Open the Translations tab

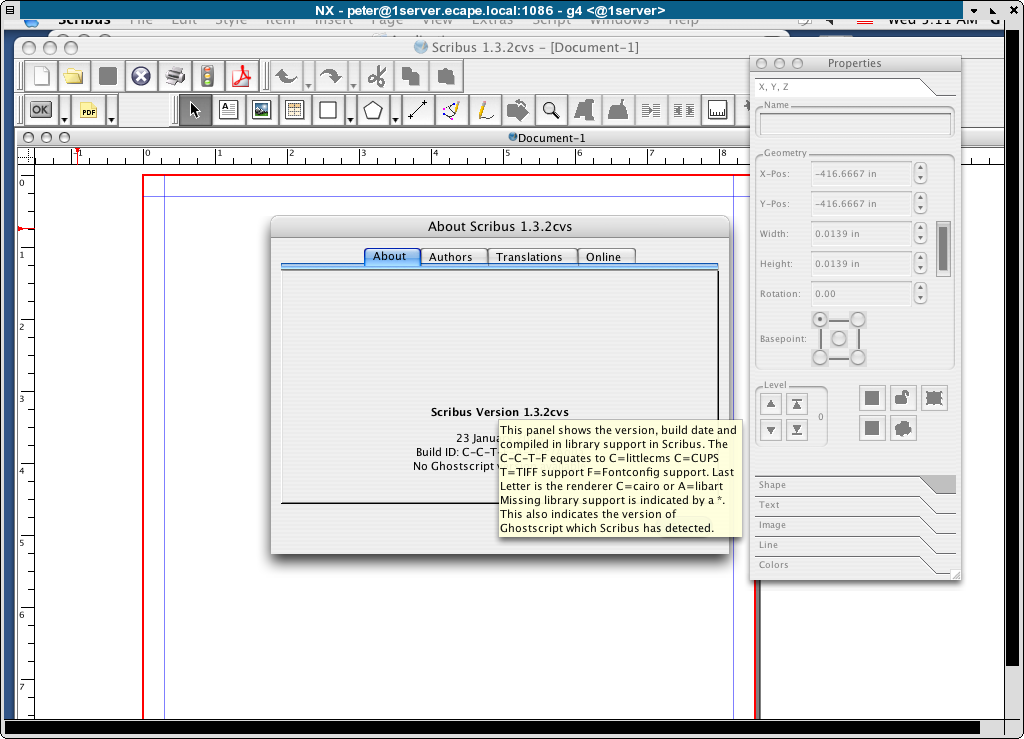[529, 257]
